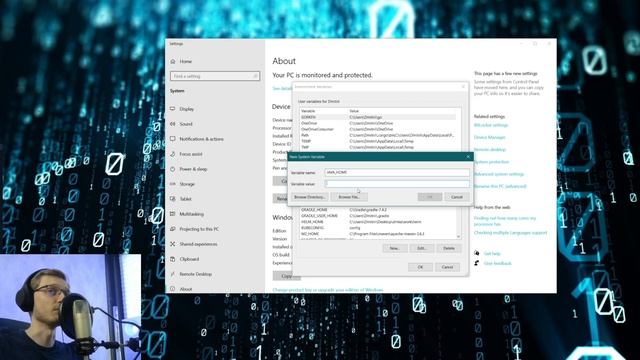Image resolution: width=640 pixels, height=360 pixels.
Task: Click OK in New System Variable dialog
Action: pyautogui.click(x=430, y=197)
